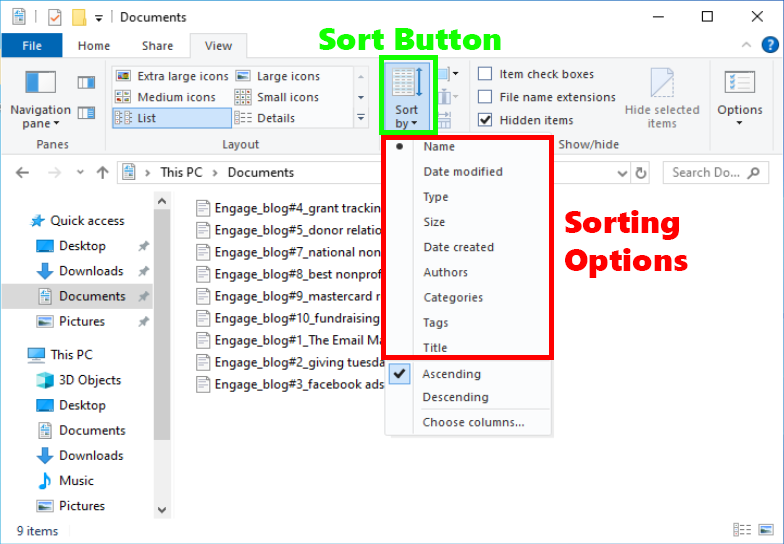Click the Sort by button
Image resolution: width=784 pixels, height=544 pixels.
coord(408,97)
